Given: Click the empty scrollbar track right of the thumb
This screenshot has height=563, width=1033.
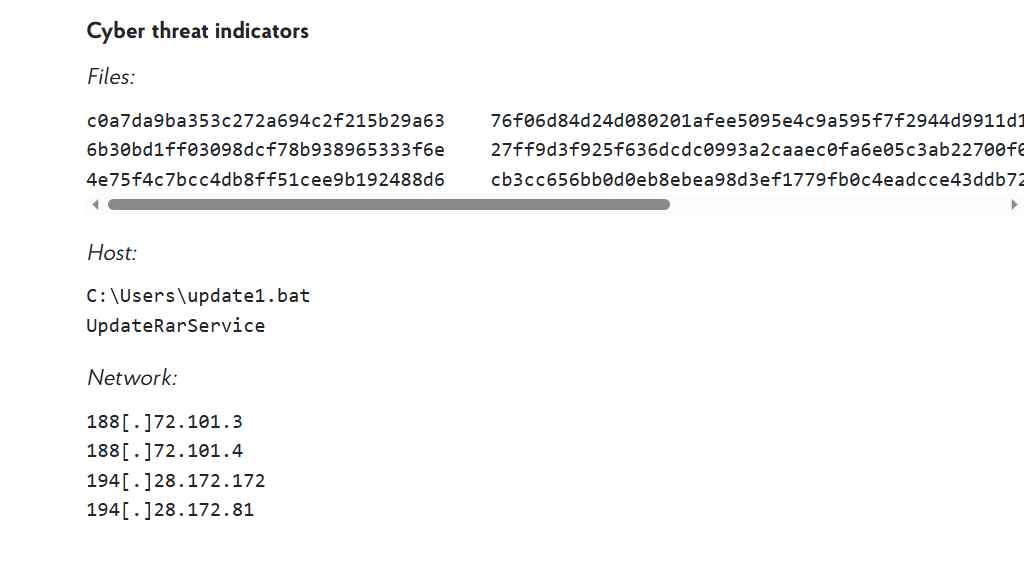Looking at the screenshot, I should [x=839, y=205].
